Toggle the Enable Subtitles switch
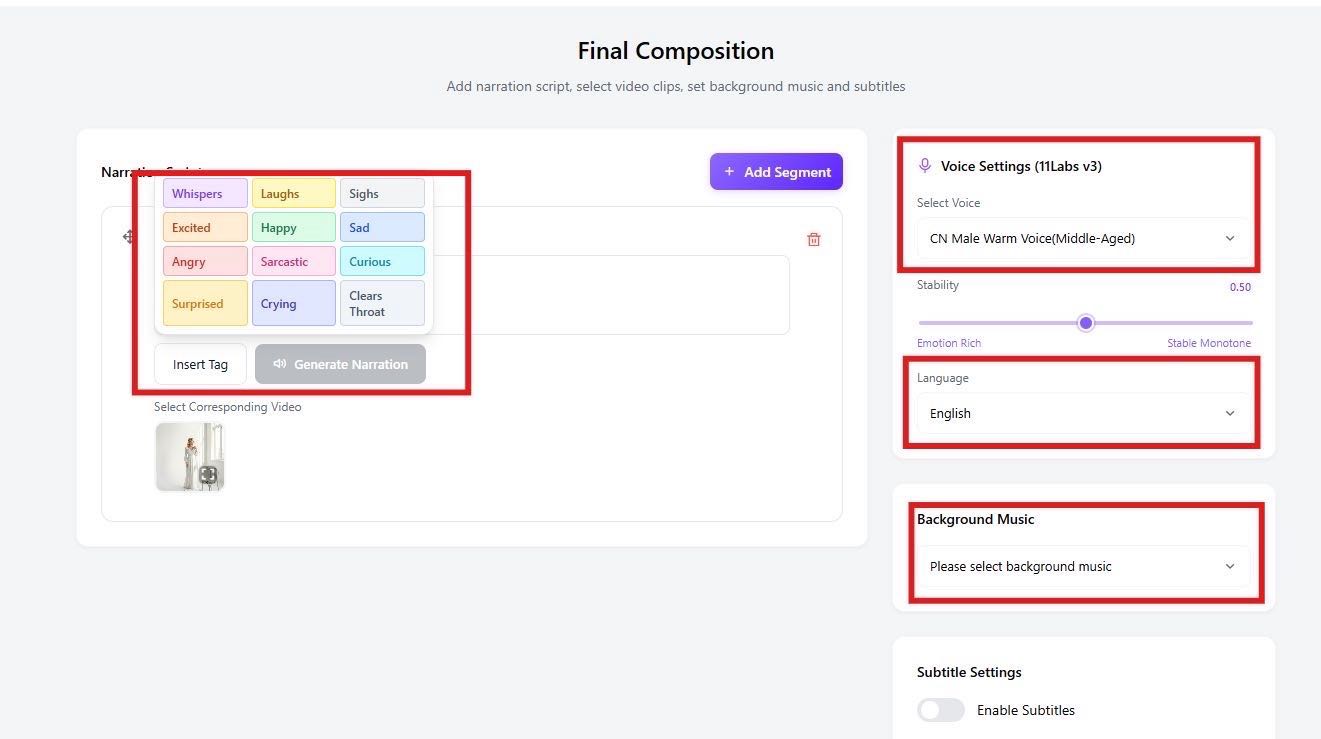Viewport: 1321px width, 739px height. click(x=941, y=710)
